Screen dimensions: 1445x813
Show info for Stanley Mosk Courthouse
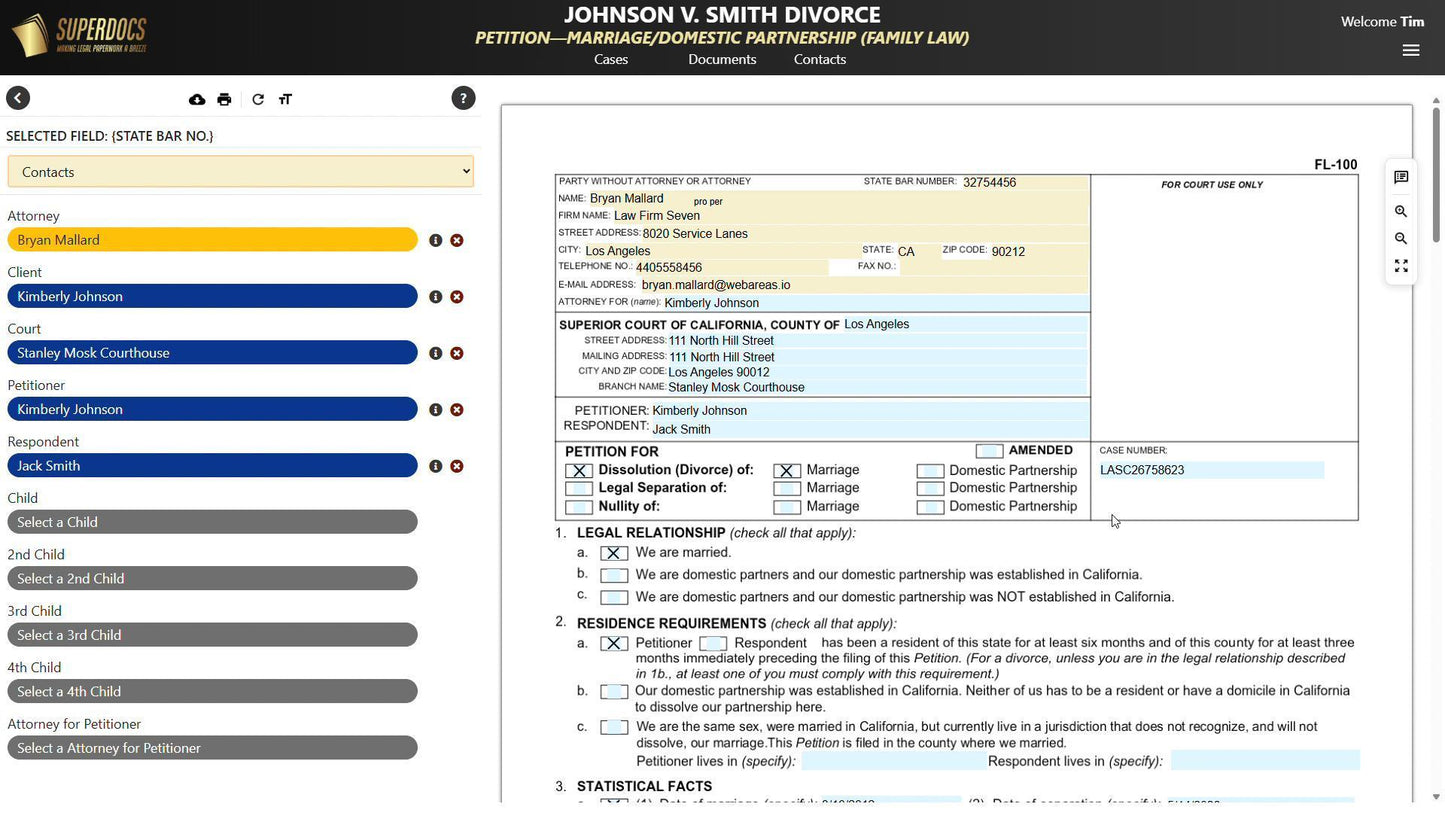pos(435,353)
